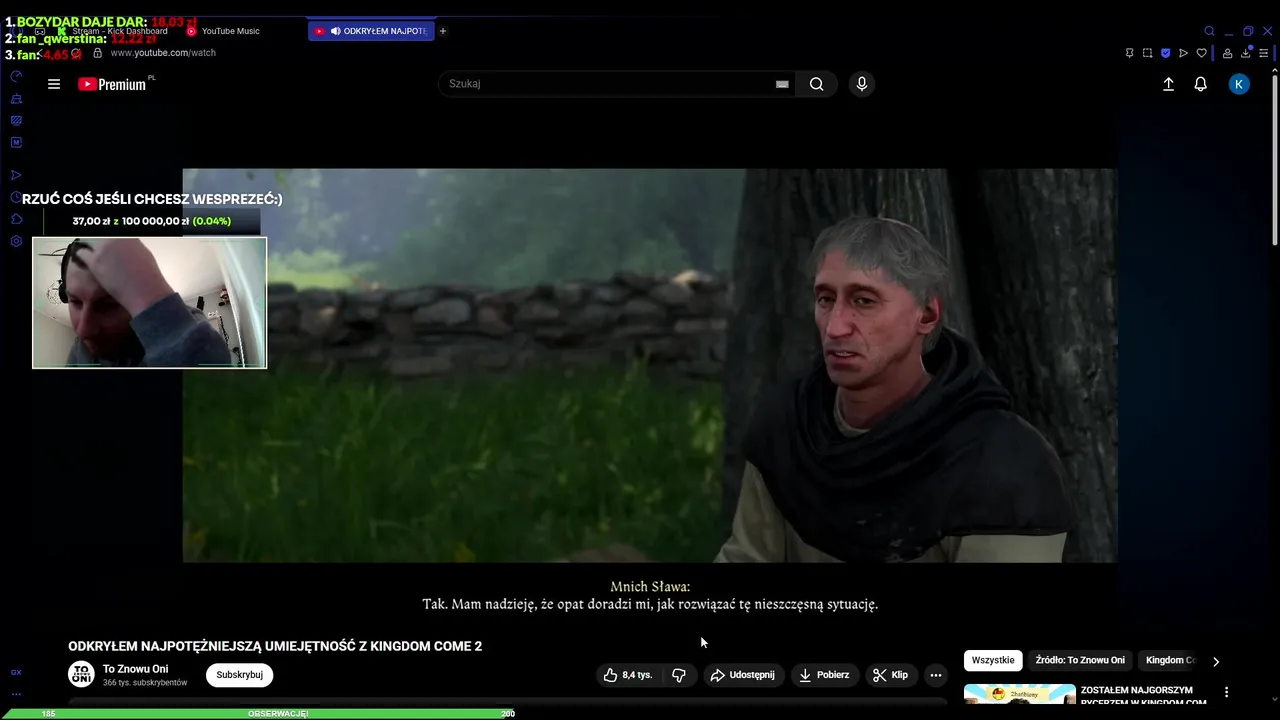Open the YouTube hamburger guide menu

[x=54, y=84]
